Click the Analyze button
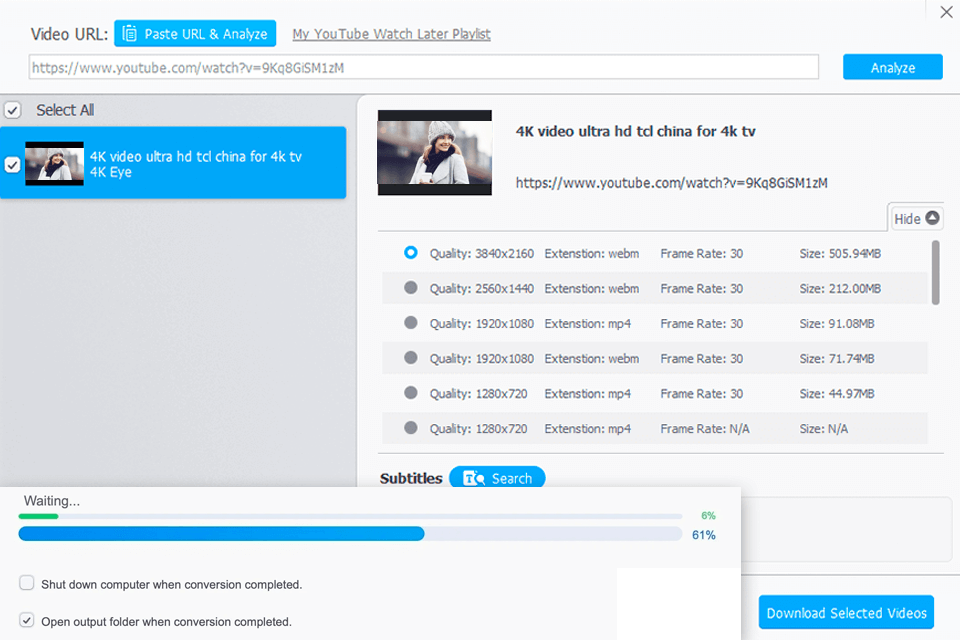This screenshot has height=640, width=960. pyautogui.click(x=892, y=66)
